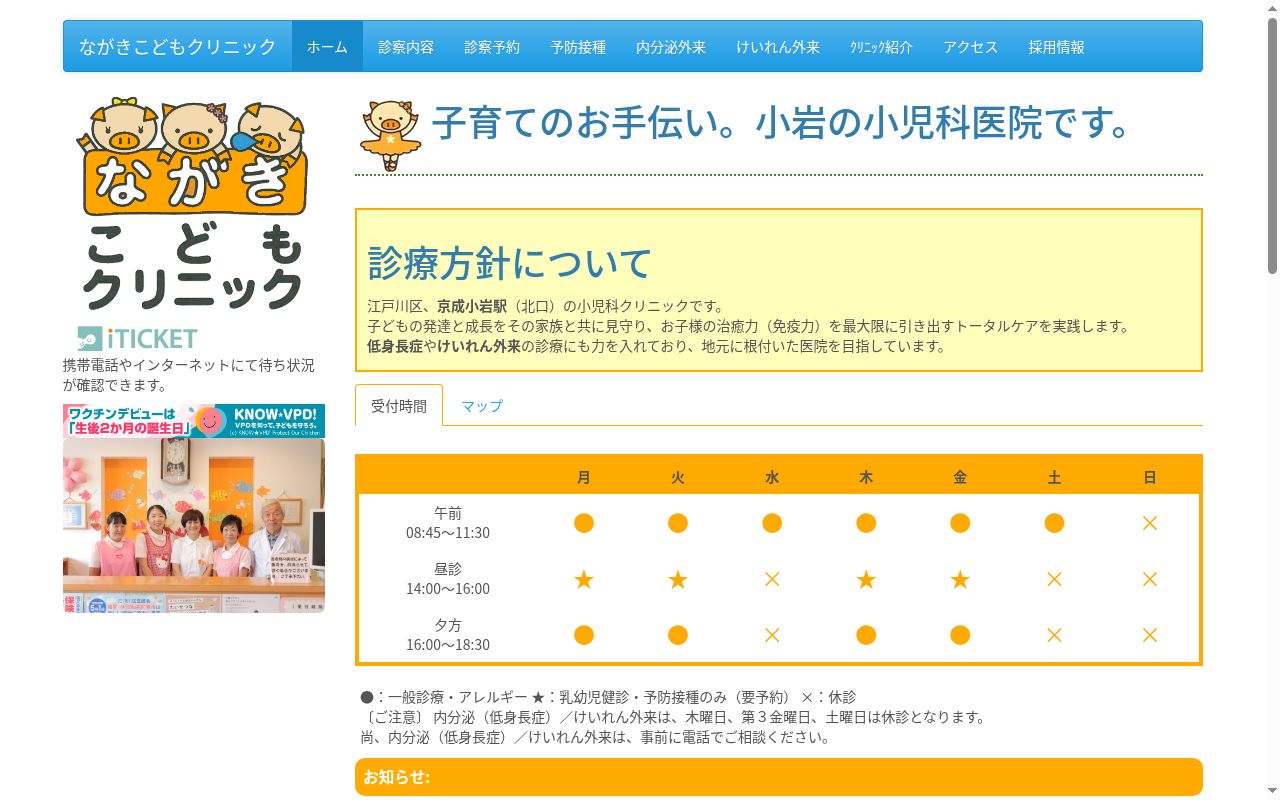Viewport: 1280px width, 800px height.
Task: Click the clinic staff group photo
Action: (194, 525)
